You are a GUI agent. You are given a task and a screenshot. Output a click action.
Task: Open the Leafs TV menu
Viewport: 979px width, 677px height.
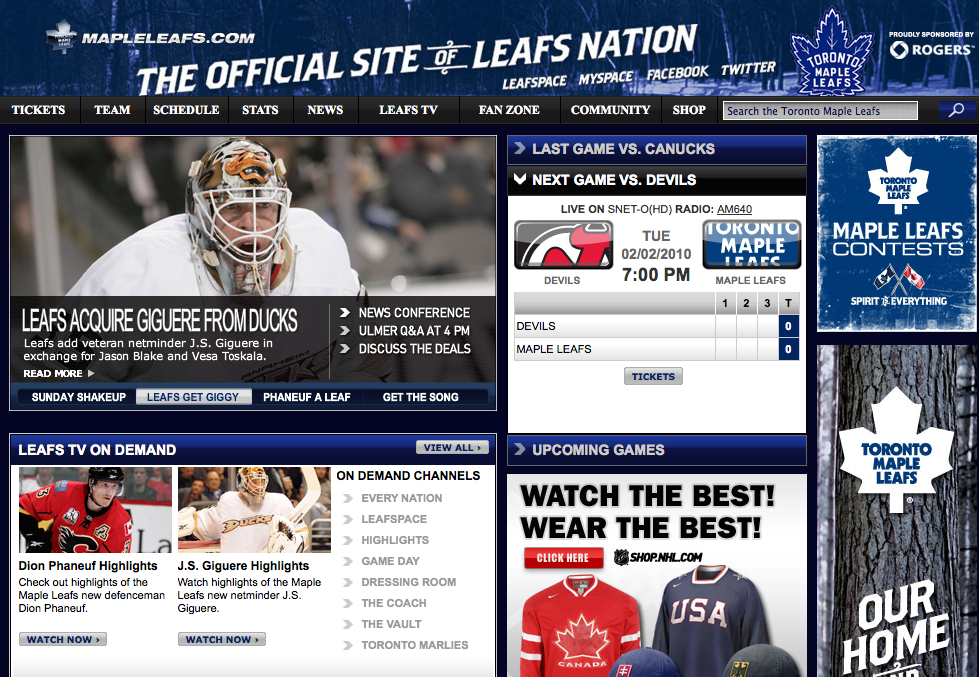pos(408,110)
